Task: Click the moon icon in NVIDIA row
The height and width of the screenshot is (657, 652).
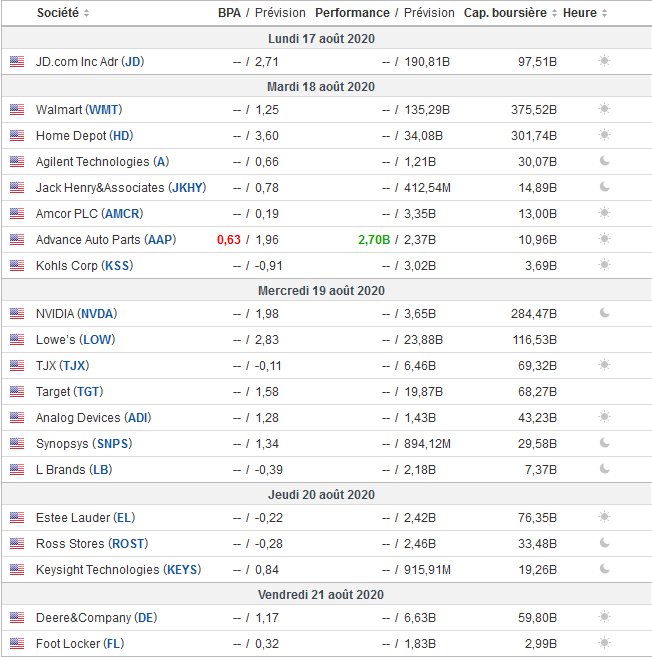Action: (x=604, y=313)
